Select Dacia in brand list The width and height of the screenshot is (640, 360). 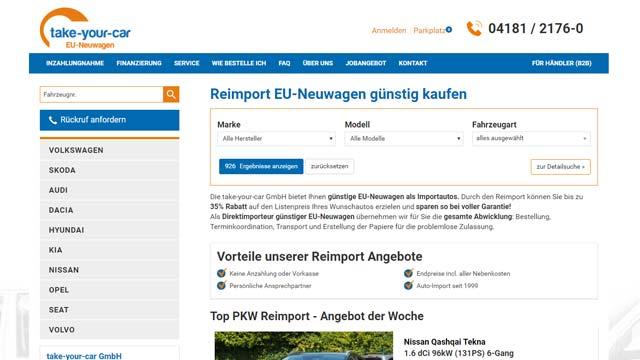109,210
